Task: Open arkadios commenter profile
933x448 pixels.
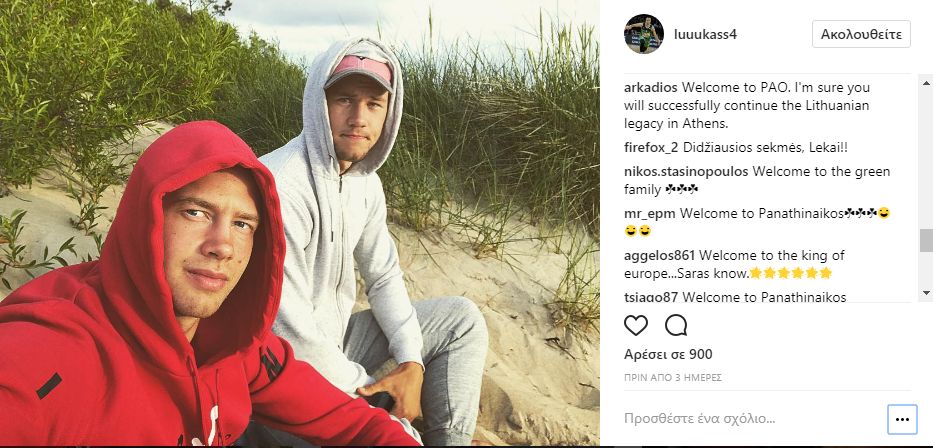Action: pyautogui.click(x=651, y=87)
